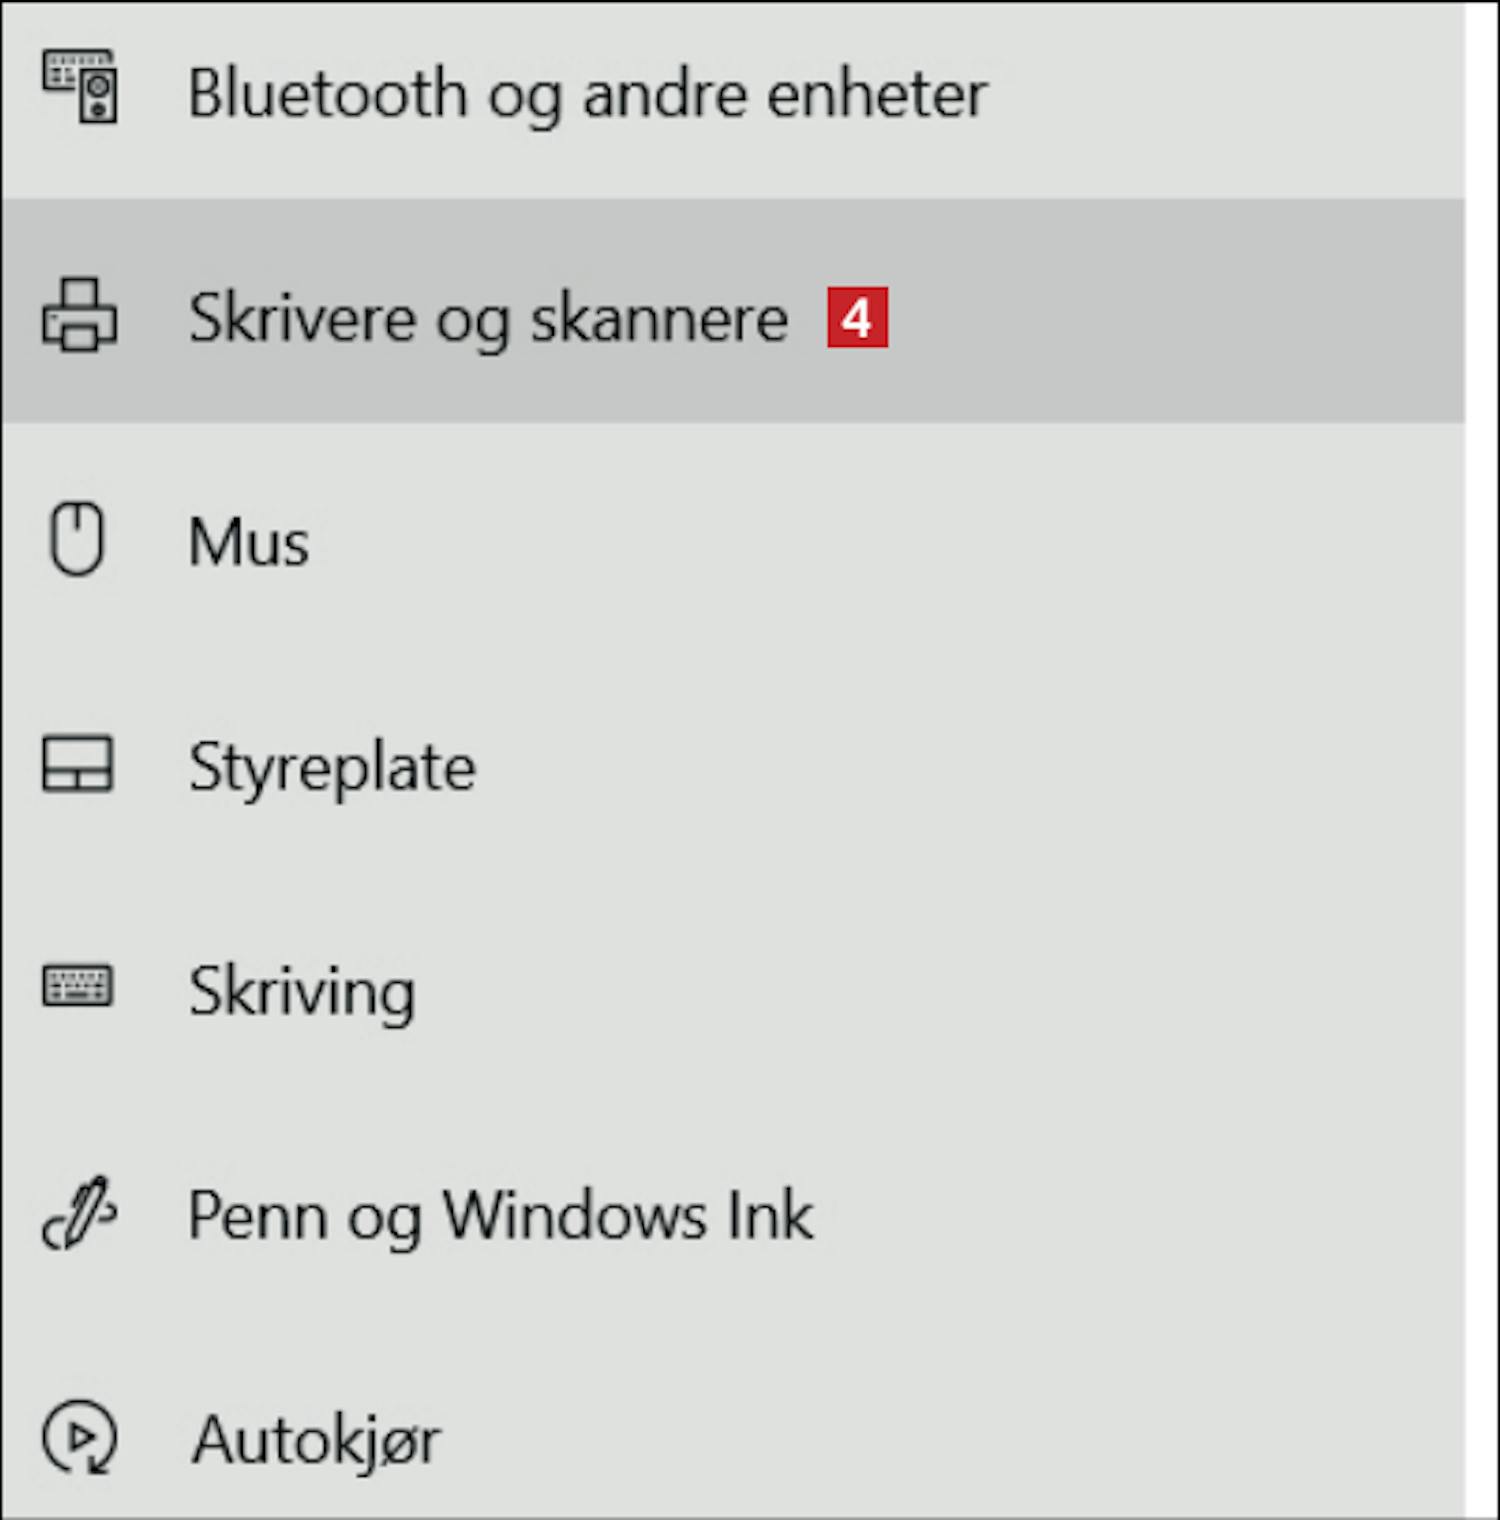Click the pen icon beside Windows Ink
The image size is (1500, 1520).
pyautogui.click(x=79, y=1213)
